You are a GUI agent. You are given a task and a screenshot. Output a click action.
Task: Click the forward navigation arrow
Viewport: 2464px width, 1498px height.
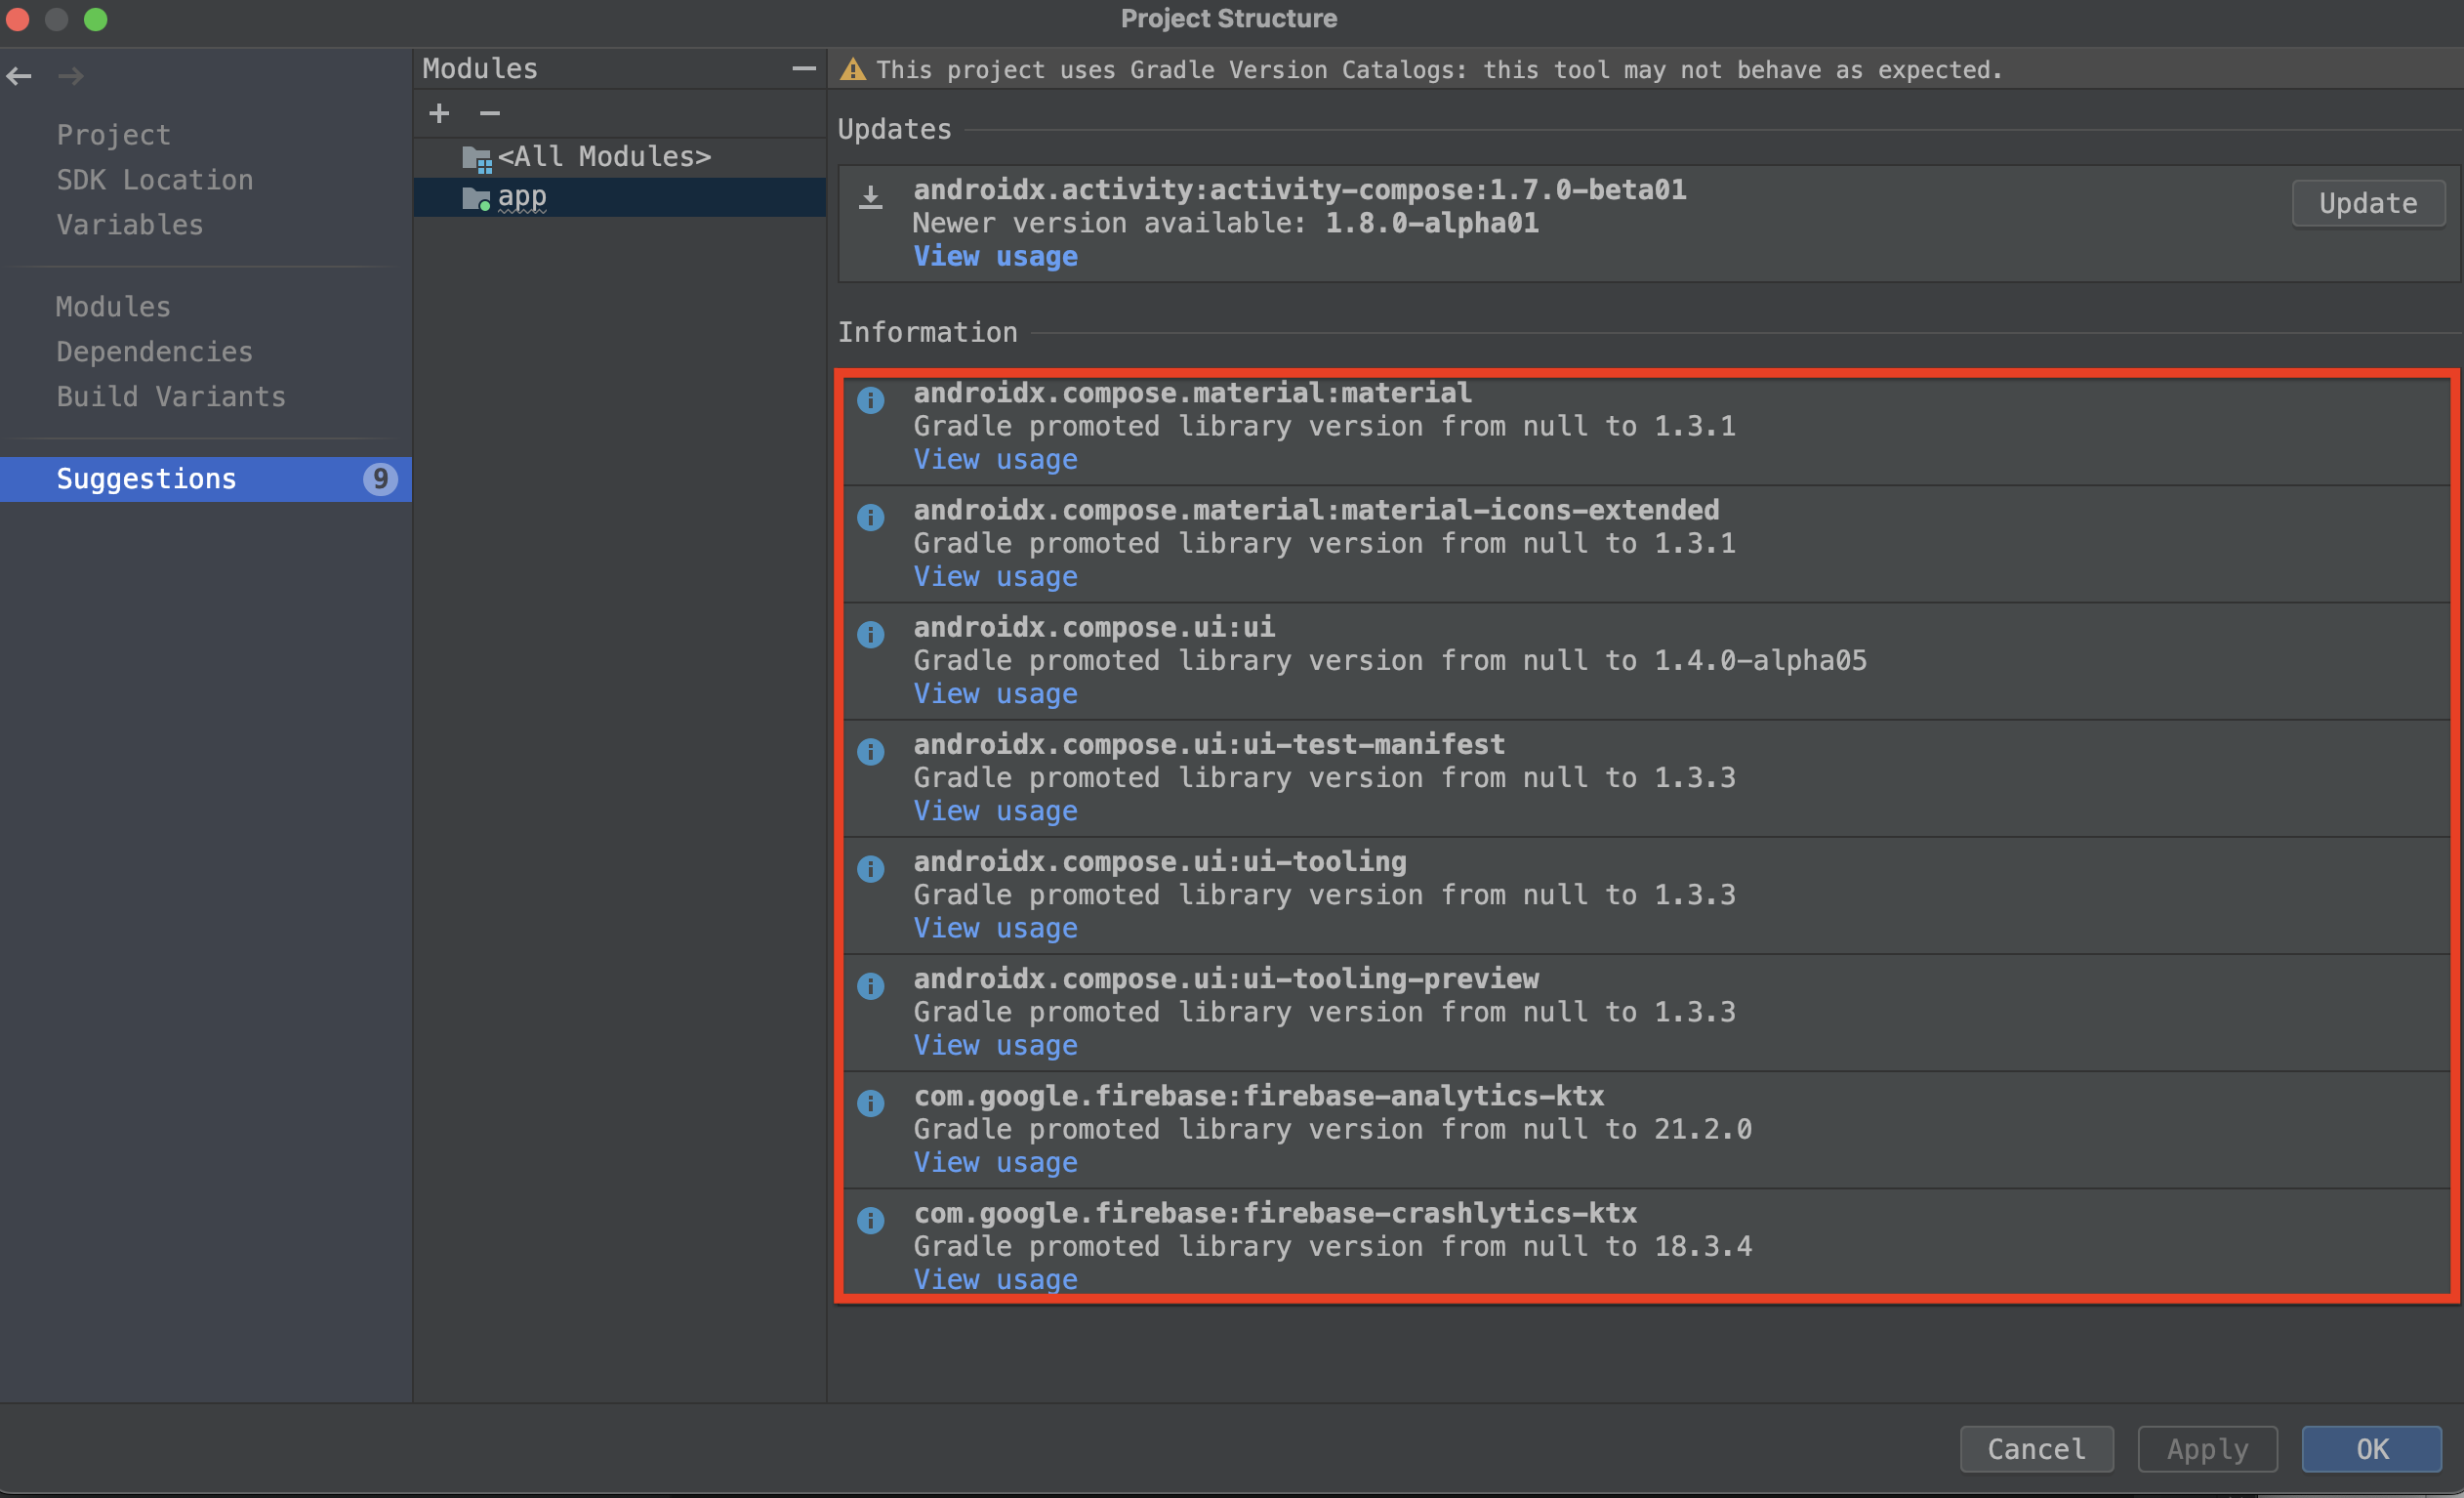[x=70, y=75]
